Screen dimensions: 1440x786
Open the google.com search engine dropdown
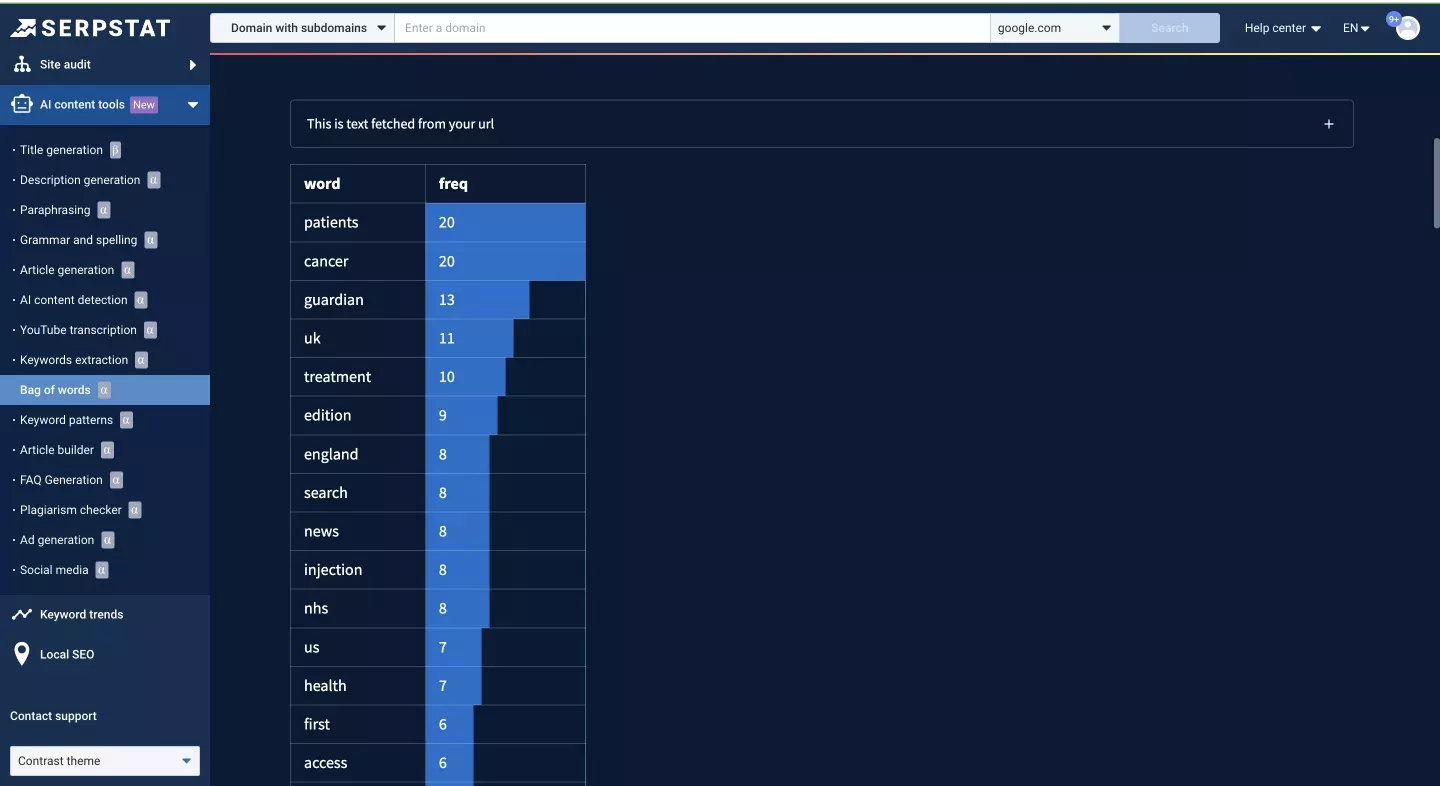tap(1054, 28)
